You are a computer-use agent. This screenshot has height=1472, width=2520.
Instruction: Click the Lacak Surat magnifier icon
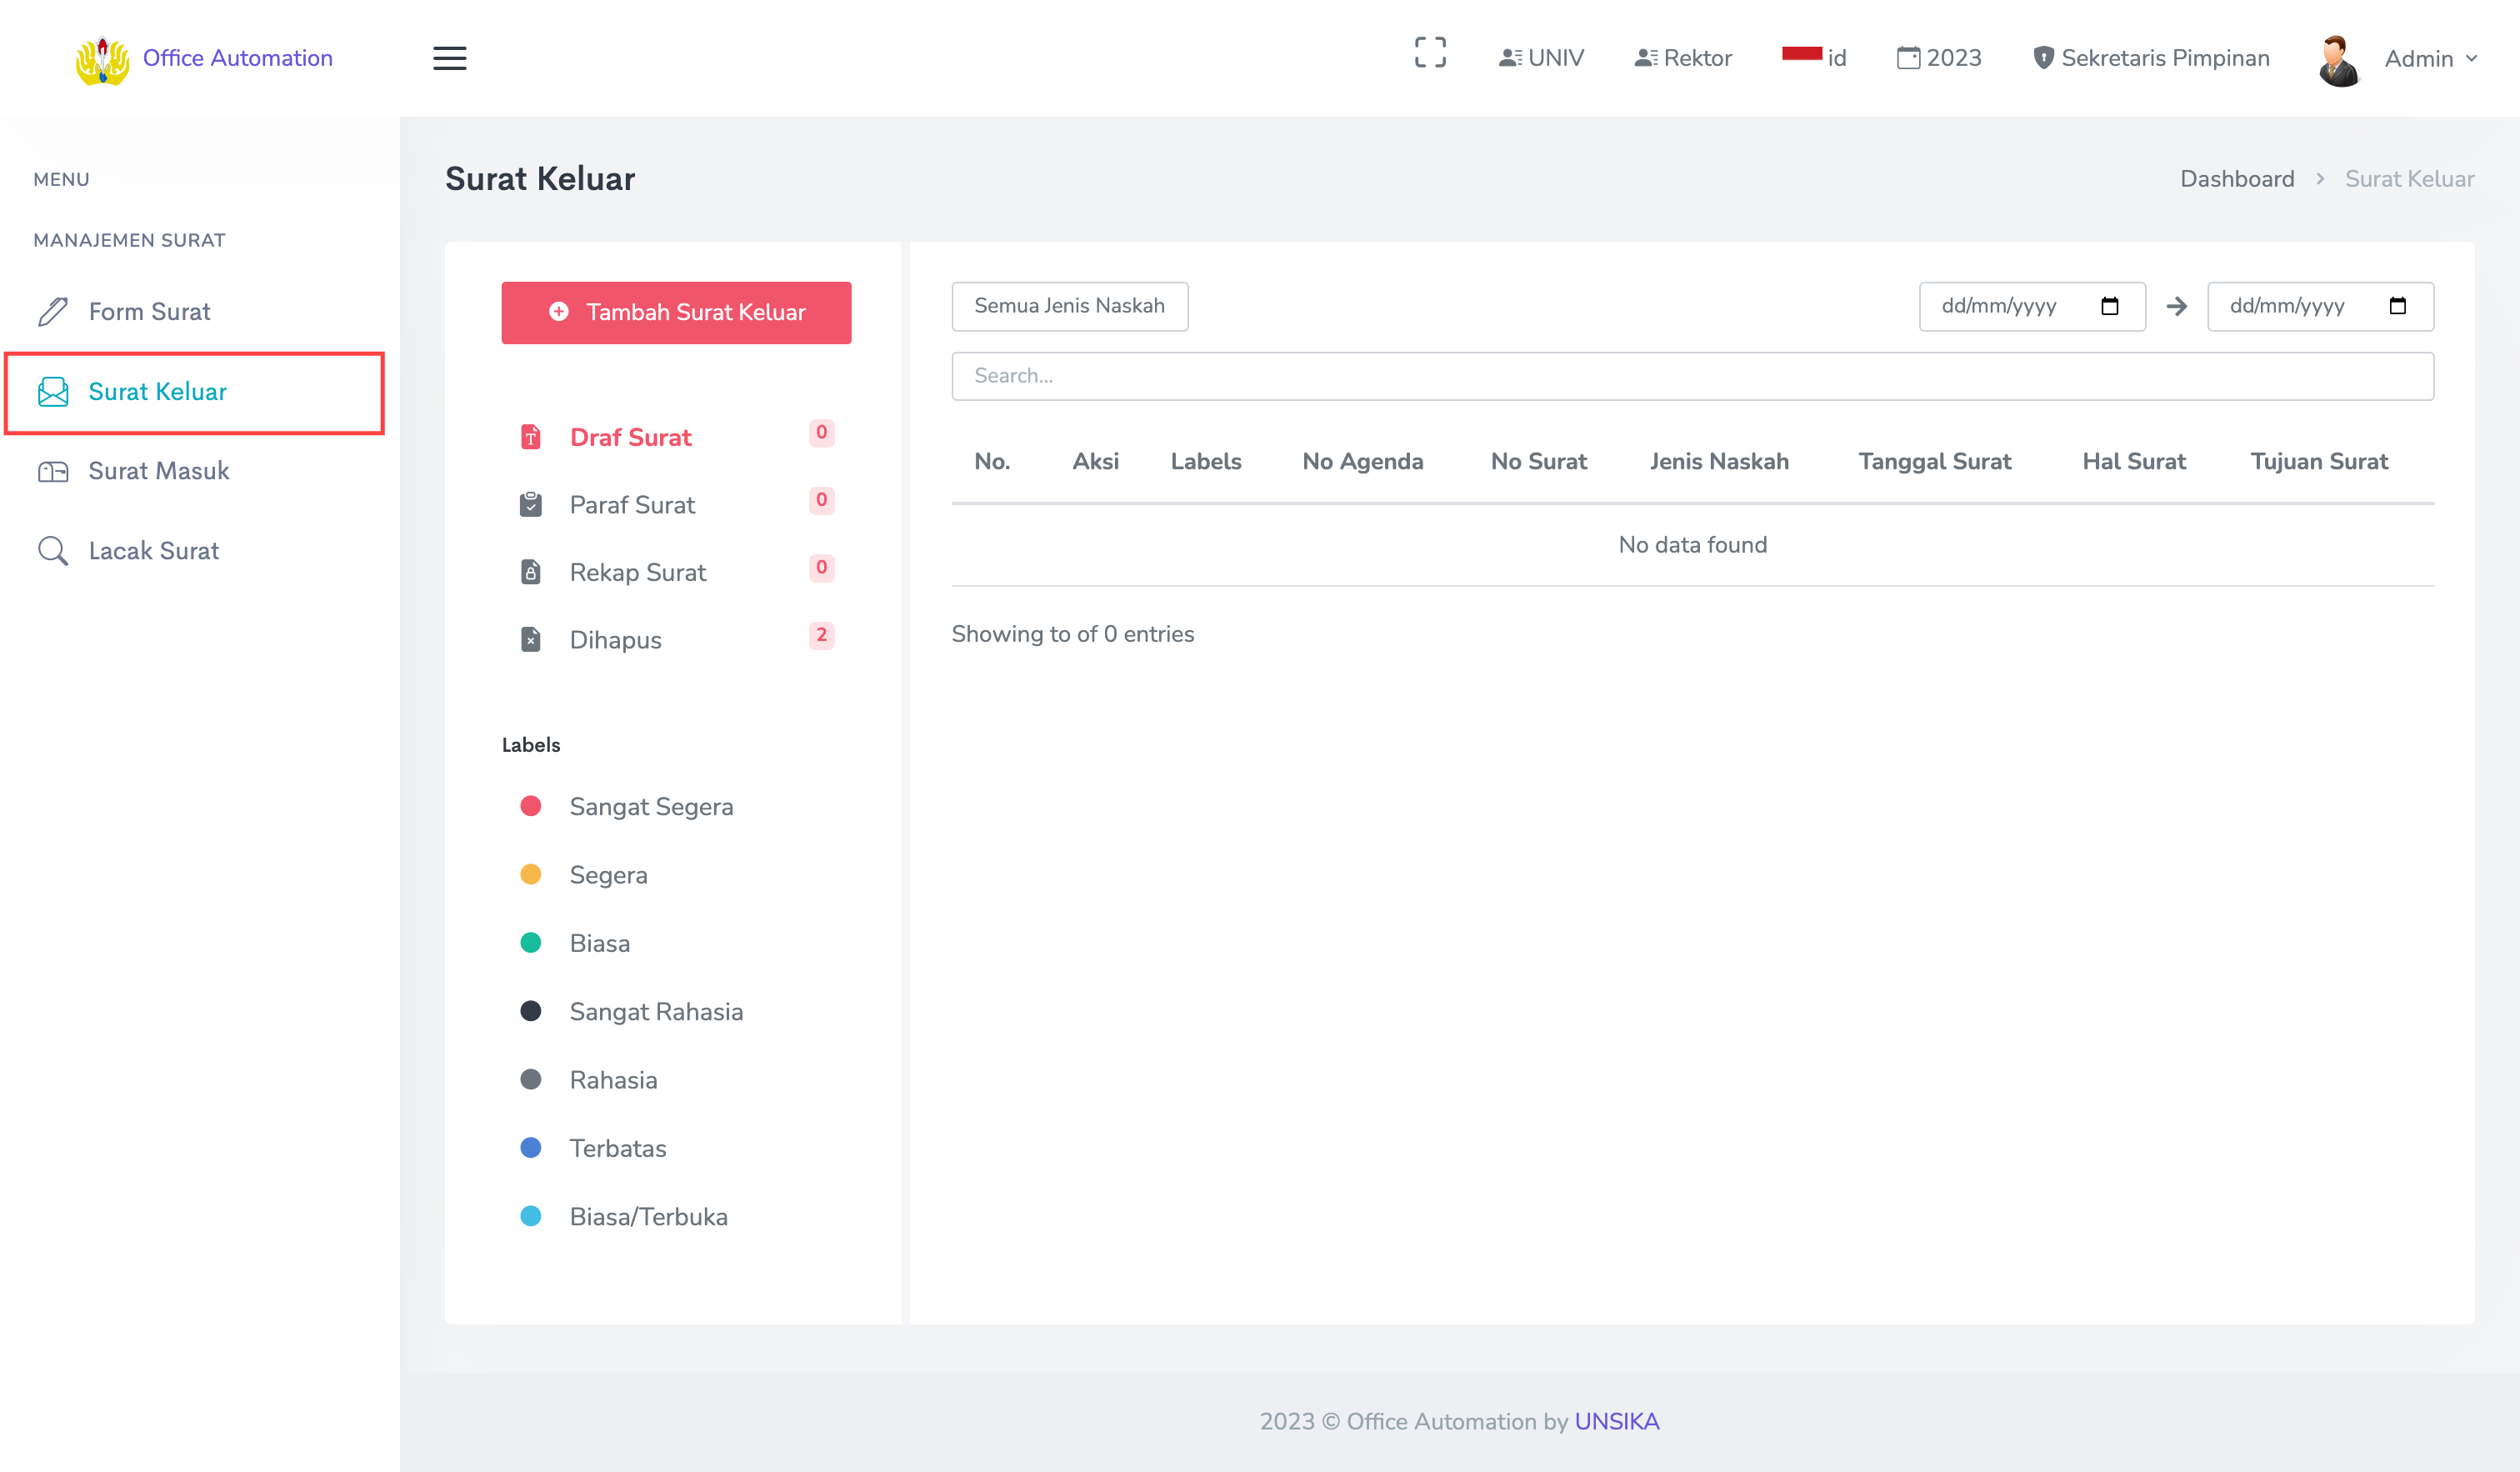(53, 551)
